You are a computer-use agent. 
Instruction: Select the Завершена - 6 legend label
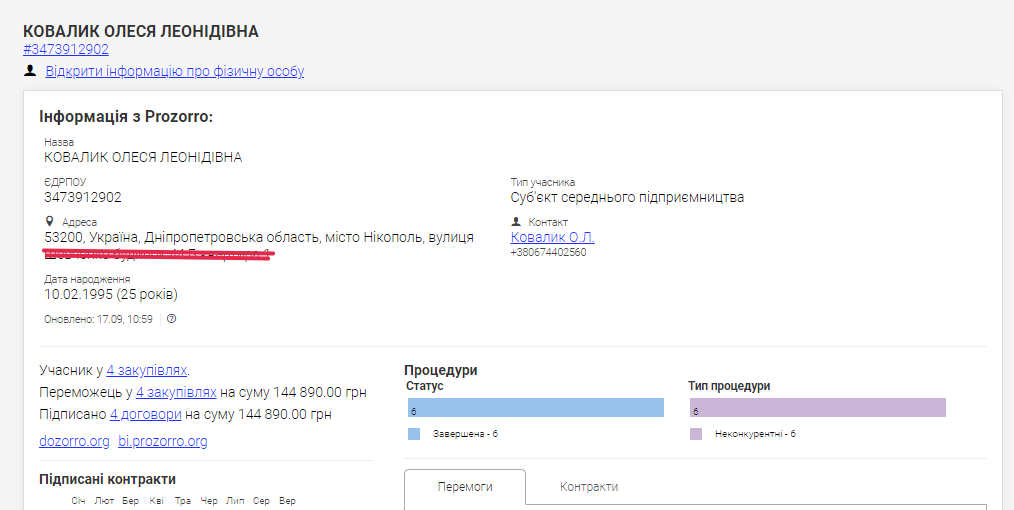pos(465,434)
